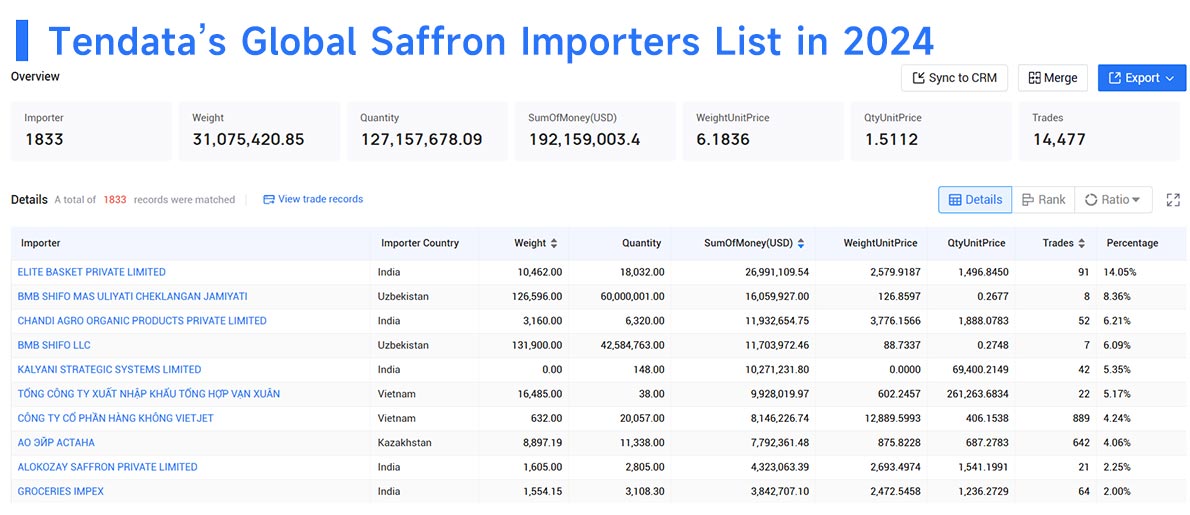Open GROCERIES IMPEX importer

(x=61, y=491)
